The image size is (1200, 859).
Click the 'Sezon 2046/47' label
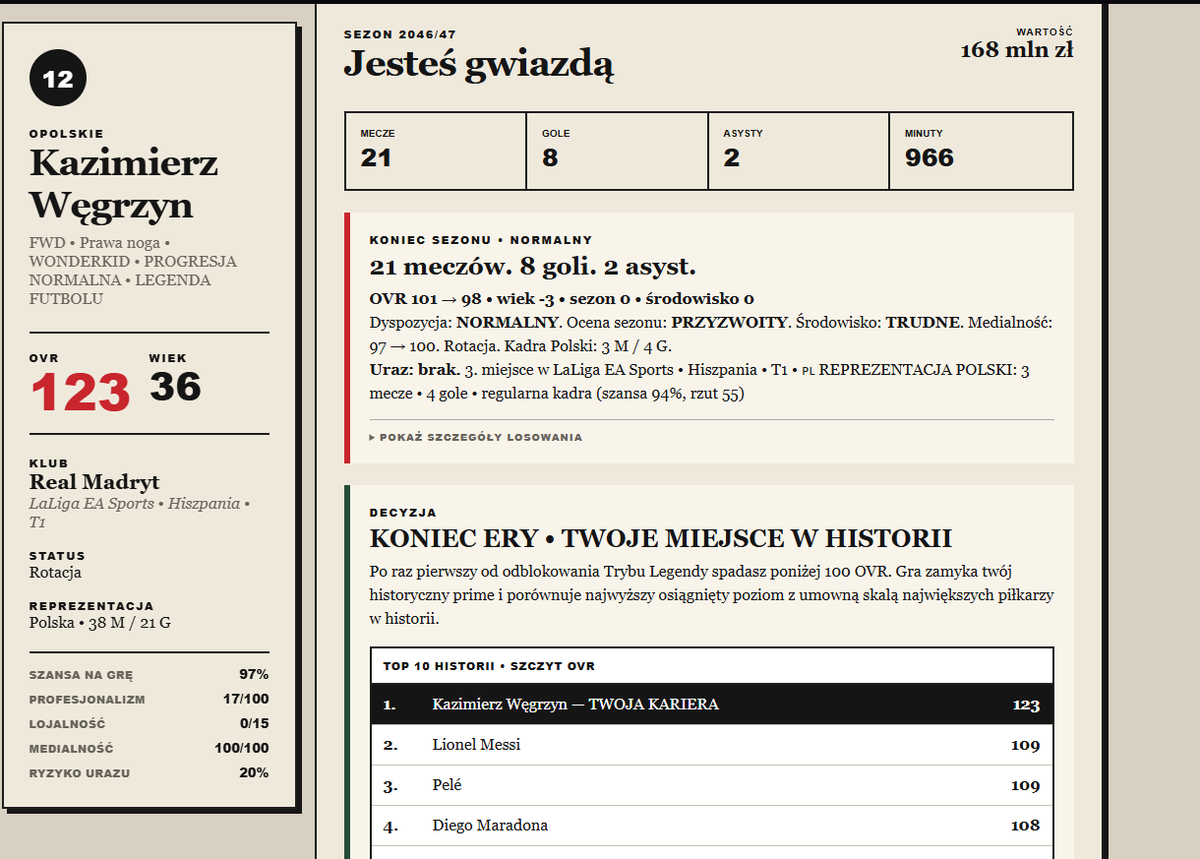[x=400, y=34]
